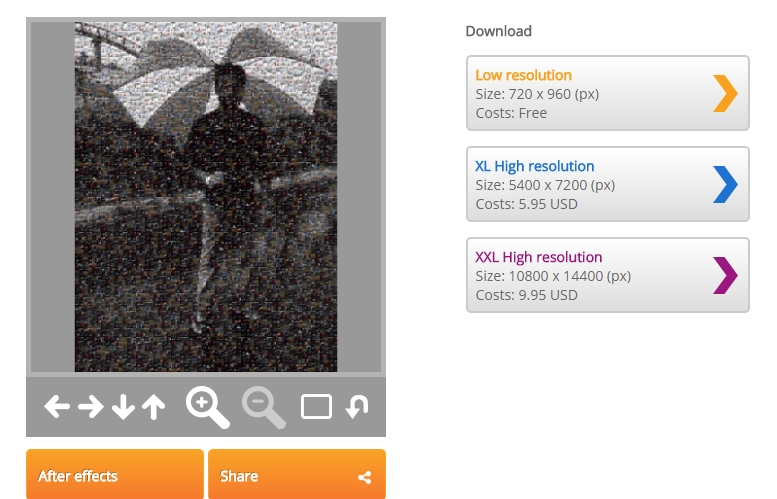Select the Low resolution download title
Screen dimensions: 777x499
(x=523, y=75)
